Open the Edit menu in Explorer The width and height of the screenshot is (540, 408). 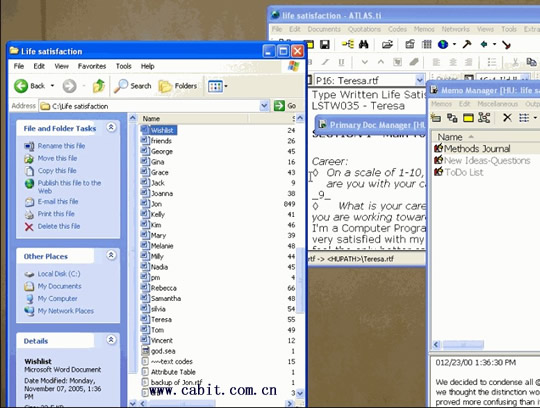tap(39, 66)
